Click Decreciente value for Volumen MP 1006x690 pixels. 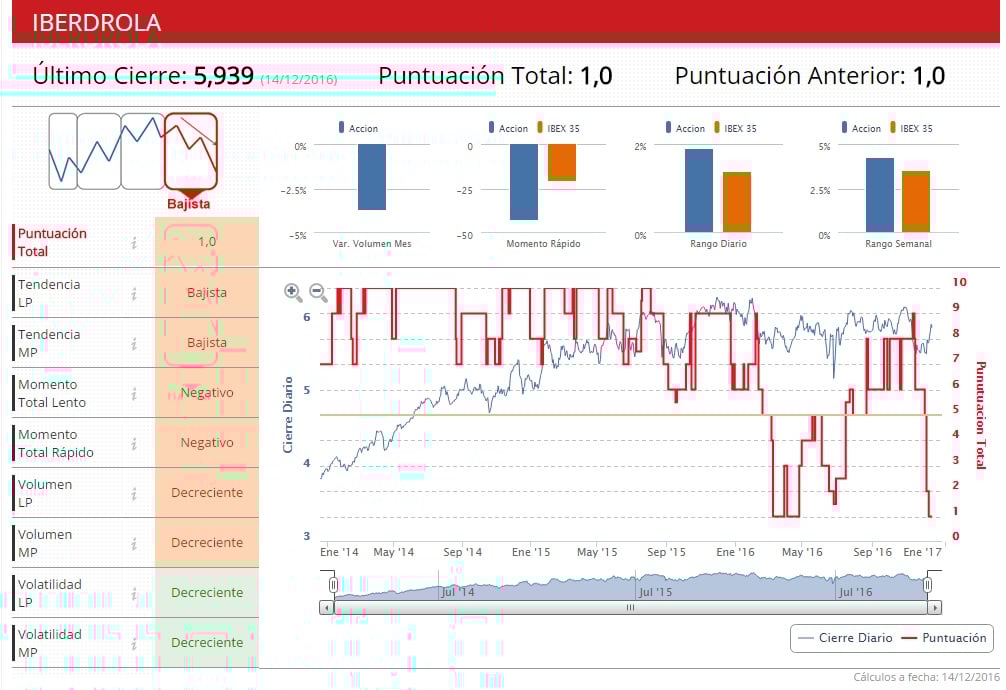207,543
